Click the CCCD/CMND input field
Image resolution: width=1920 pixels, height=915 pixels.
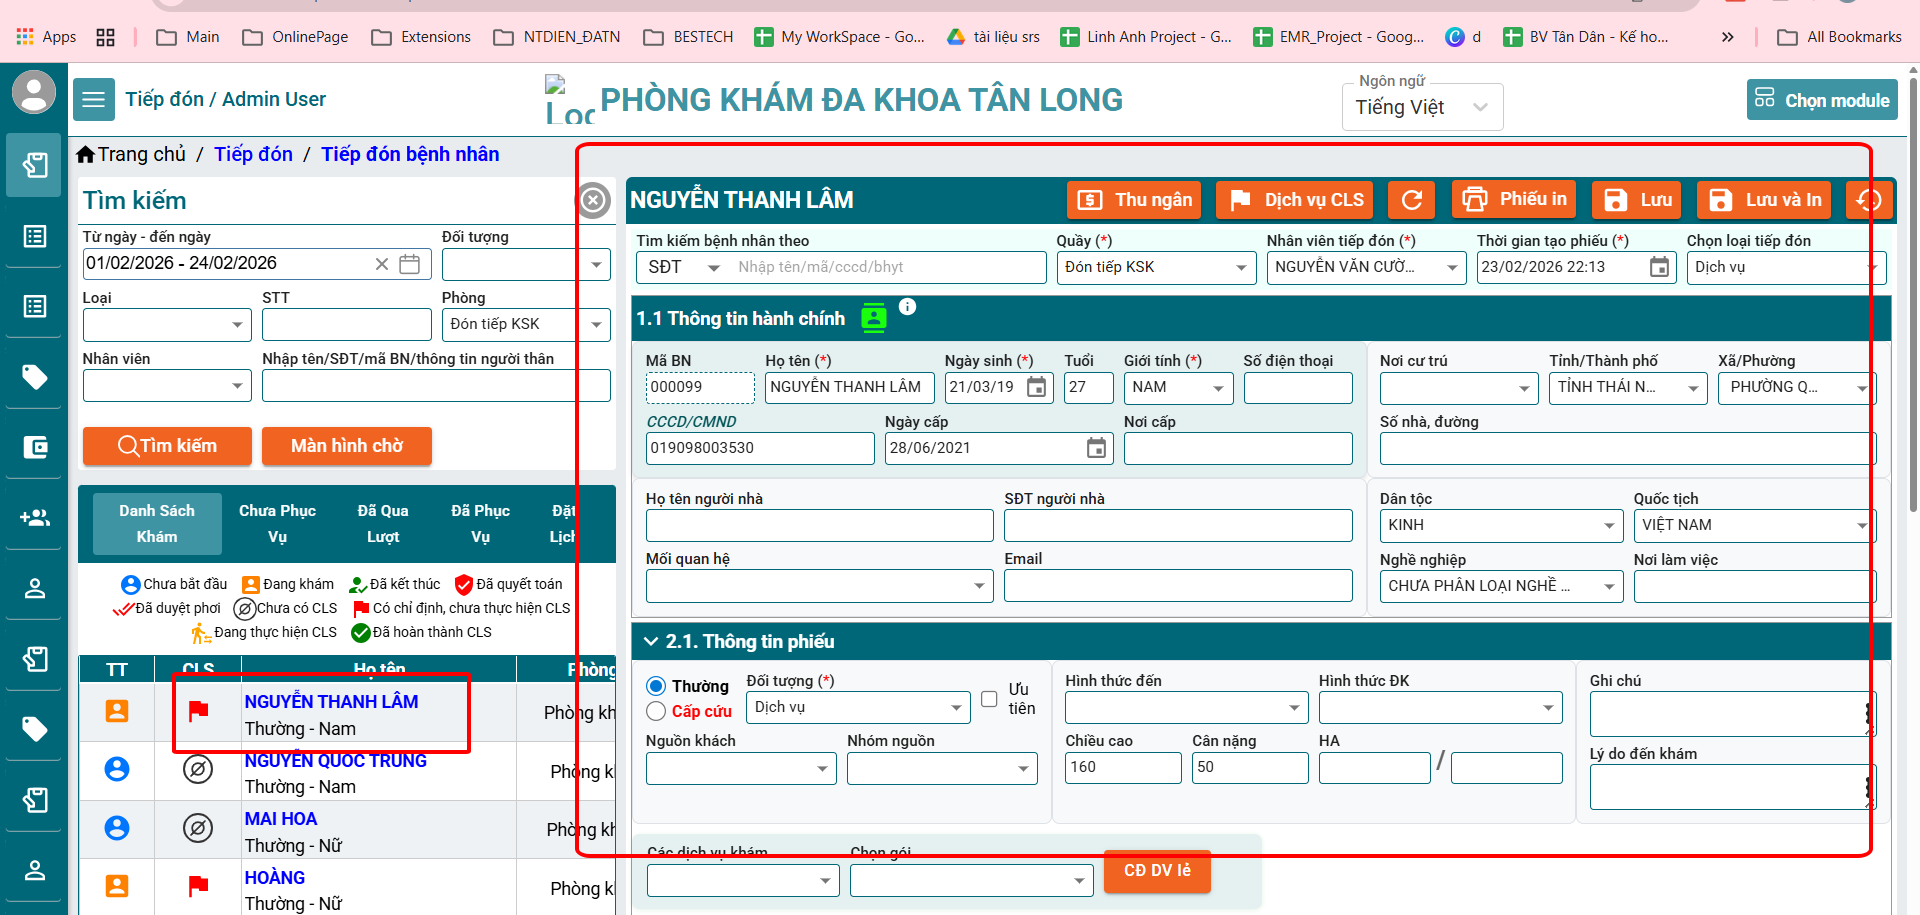[760, 448]
